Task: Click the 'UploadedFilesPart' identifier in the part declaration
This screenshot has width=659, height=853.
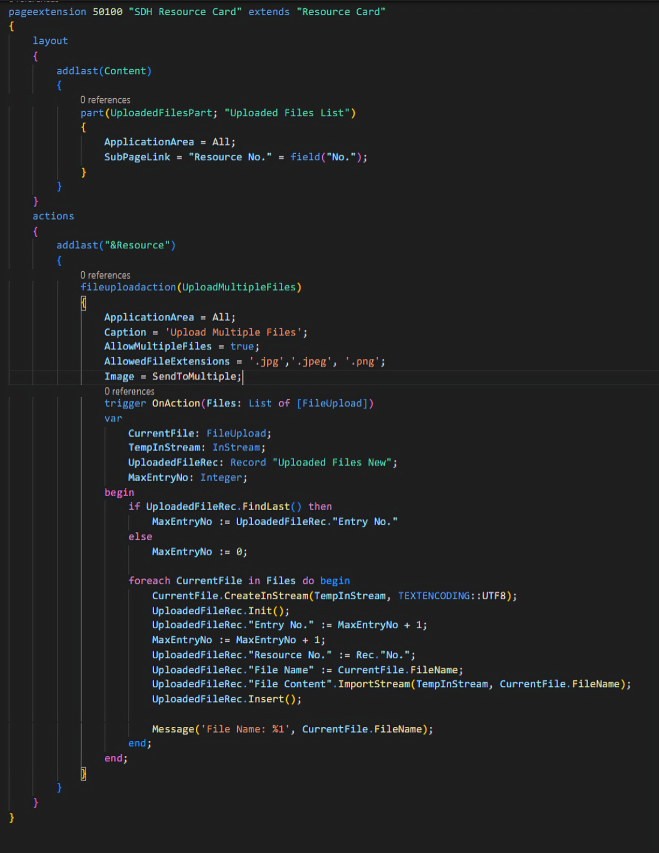Action: point(161,113)
